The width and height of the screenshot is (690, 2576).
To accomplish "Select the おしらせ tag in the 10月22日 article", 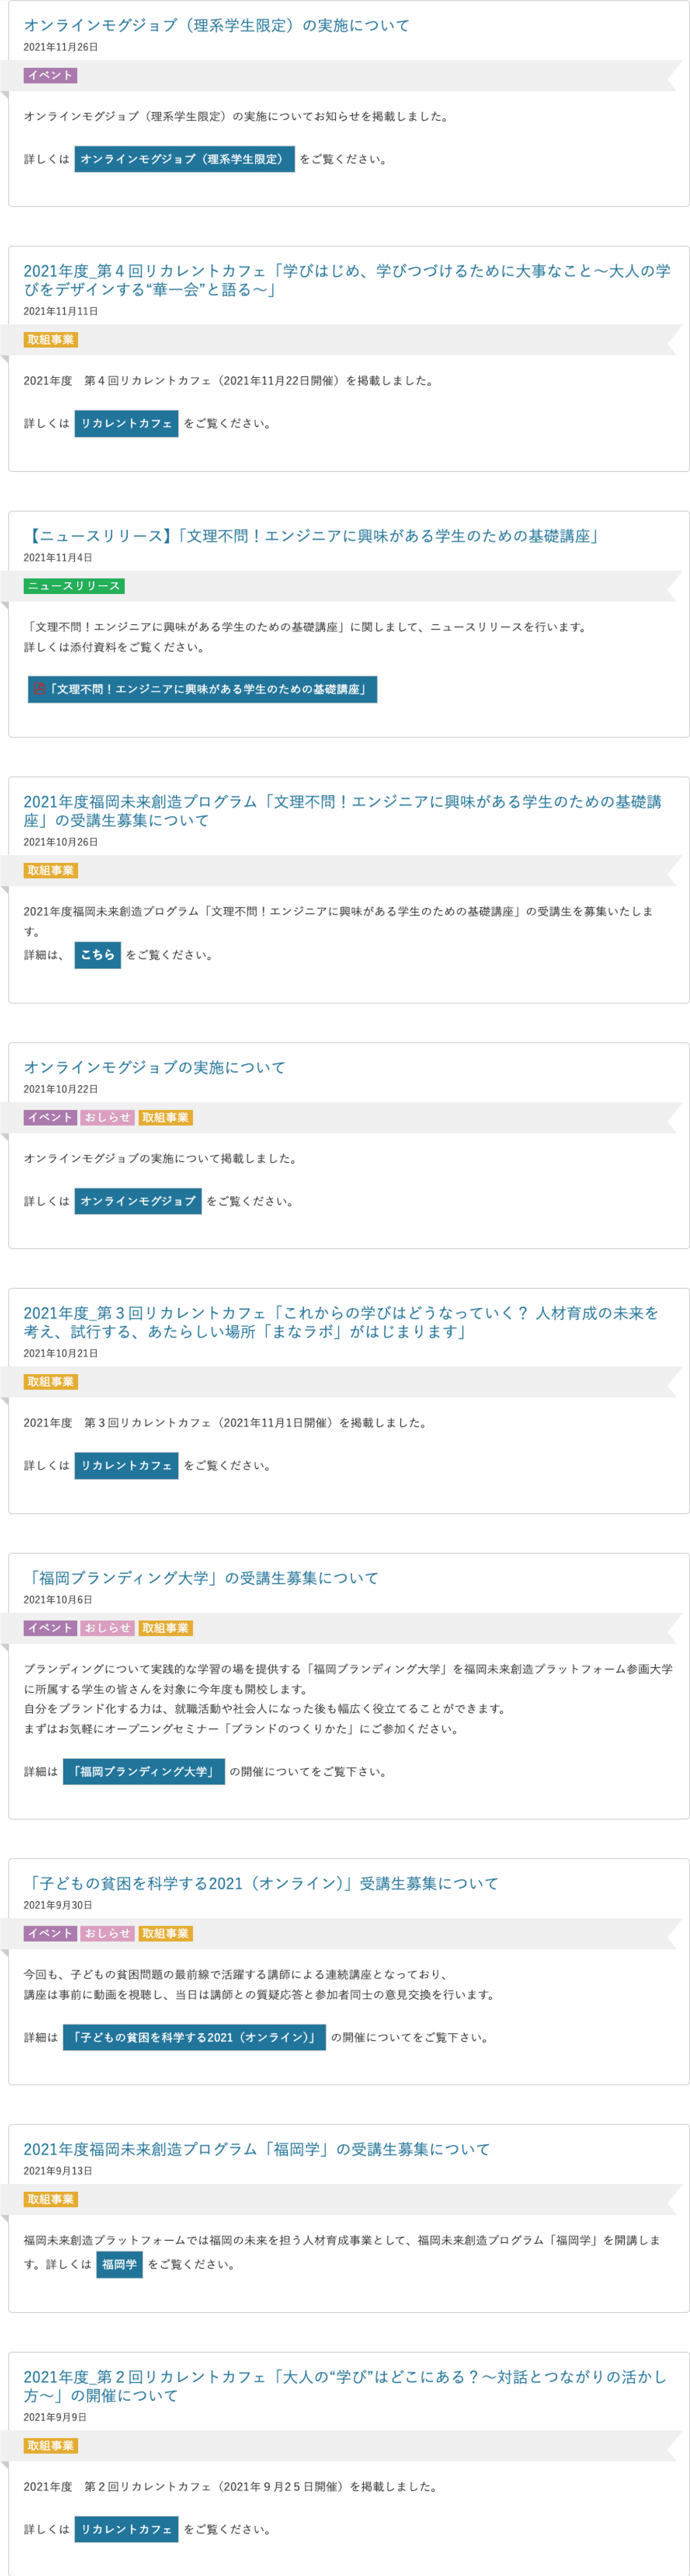I will (105, 1117).
